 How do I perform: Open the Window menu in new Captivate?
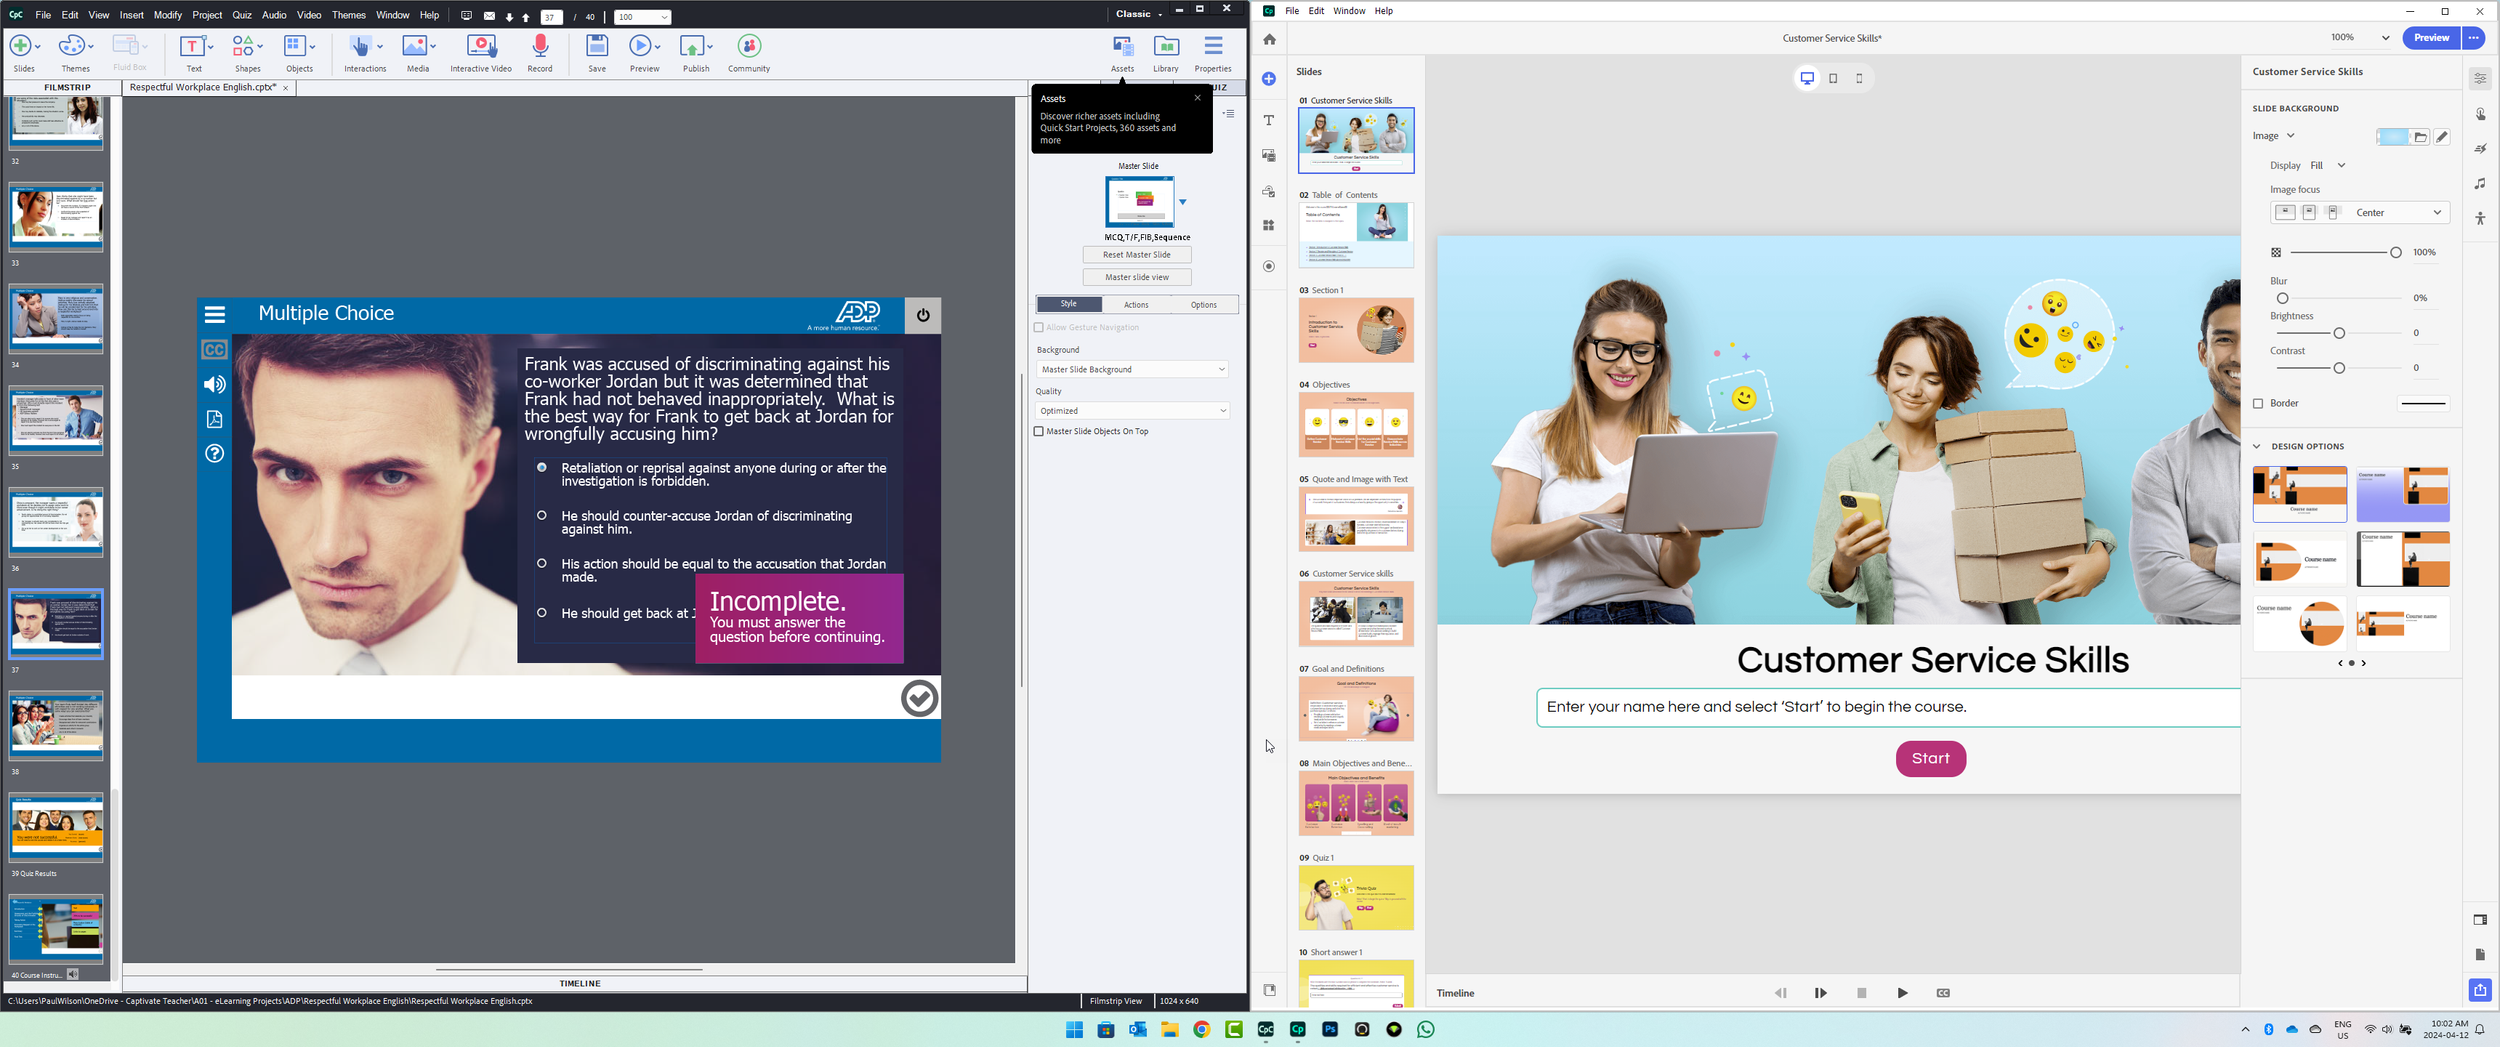point(1349,11)
